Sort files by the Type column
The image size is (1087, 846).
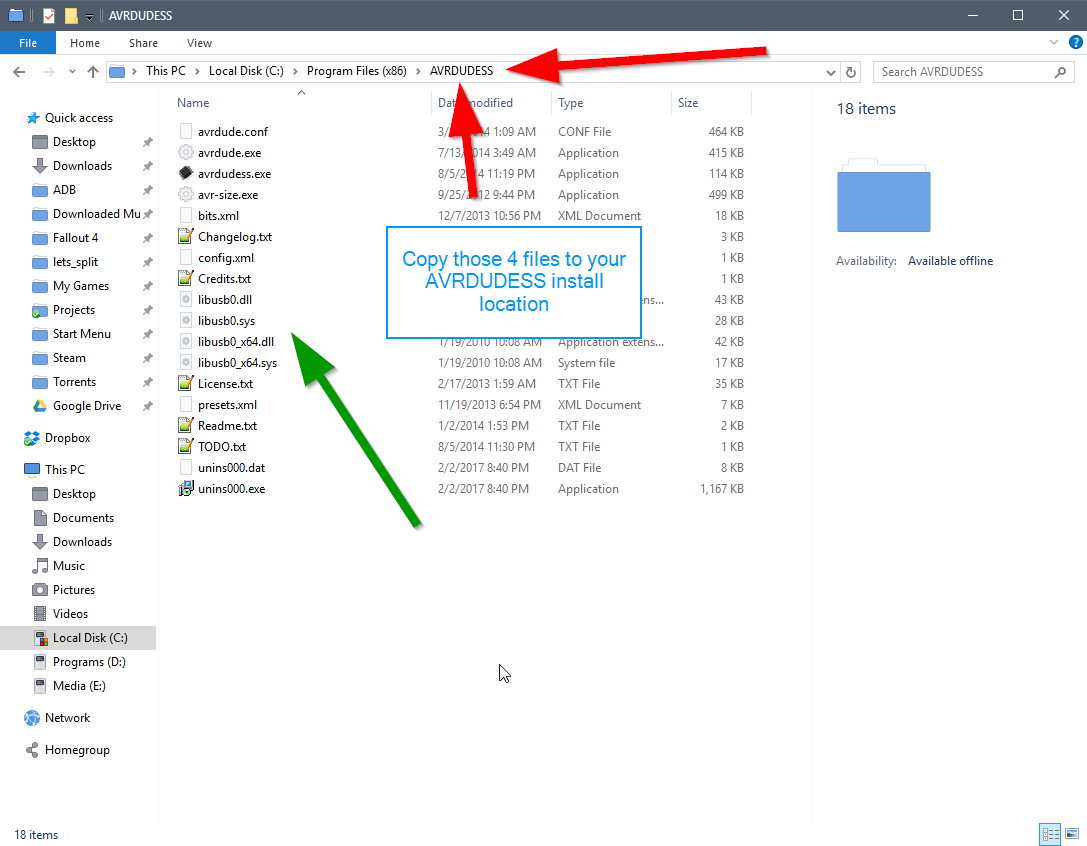tap(571, 103)
